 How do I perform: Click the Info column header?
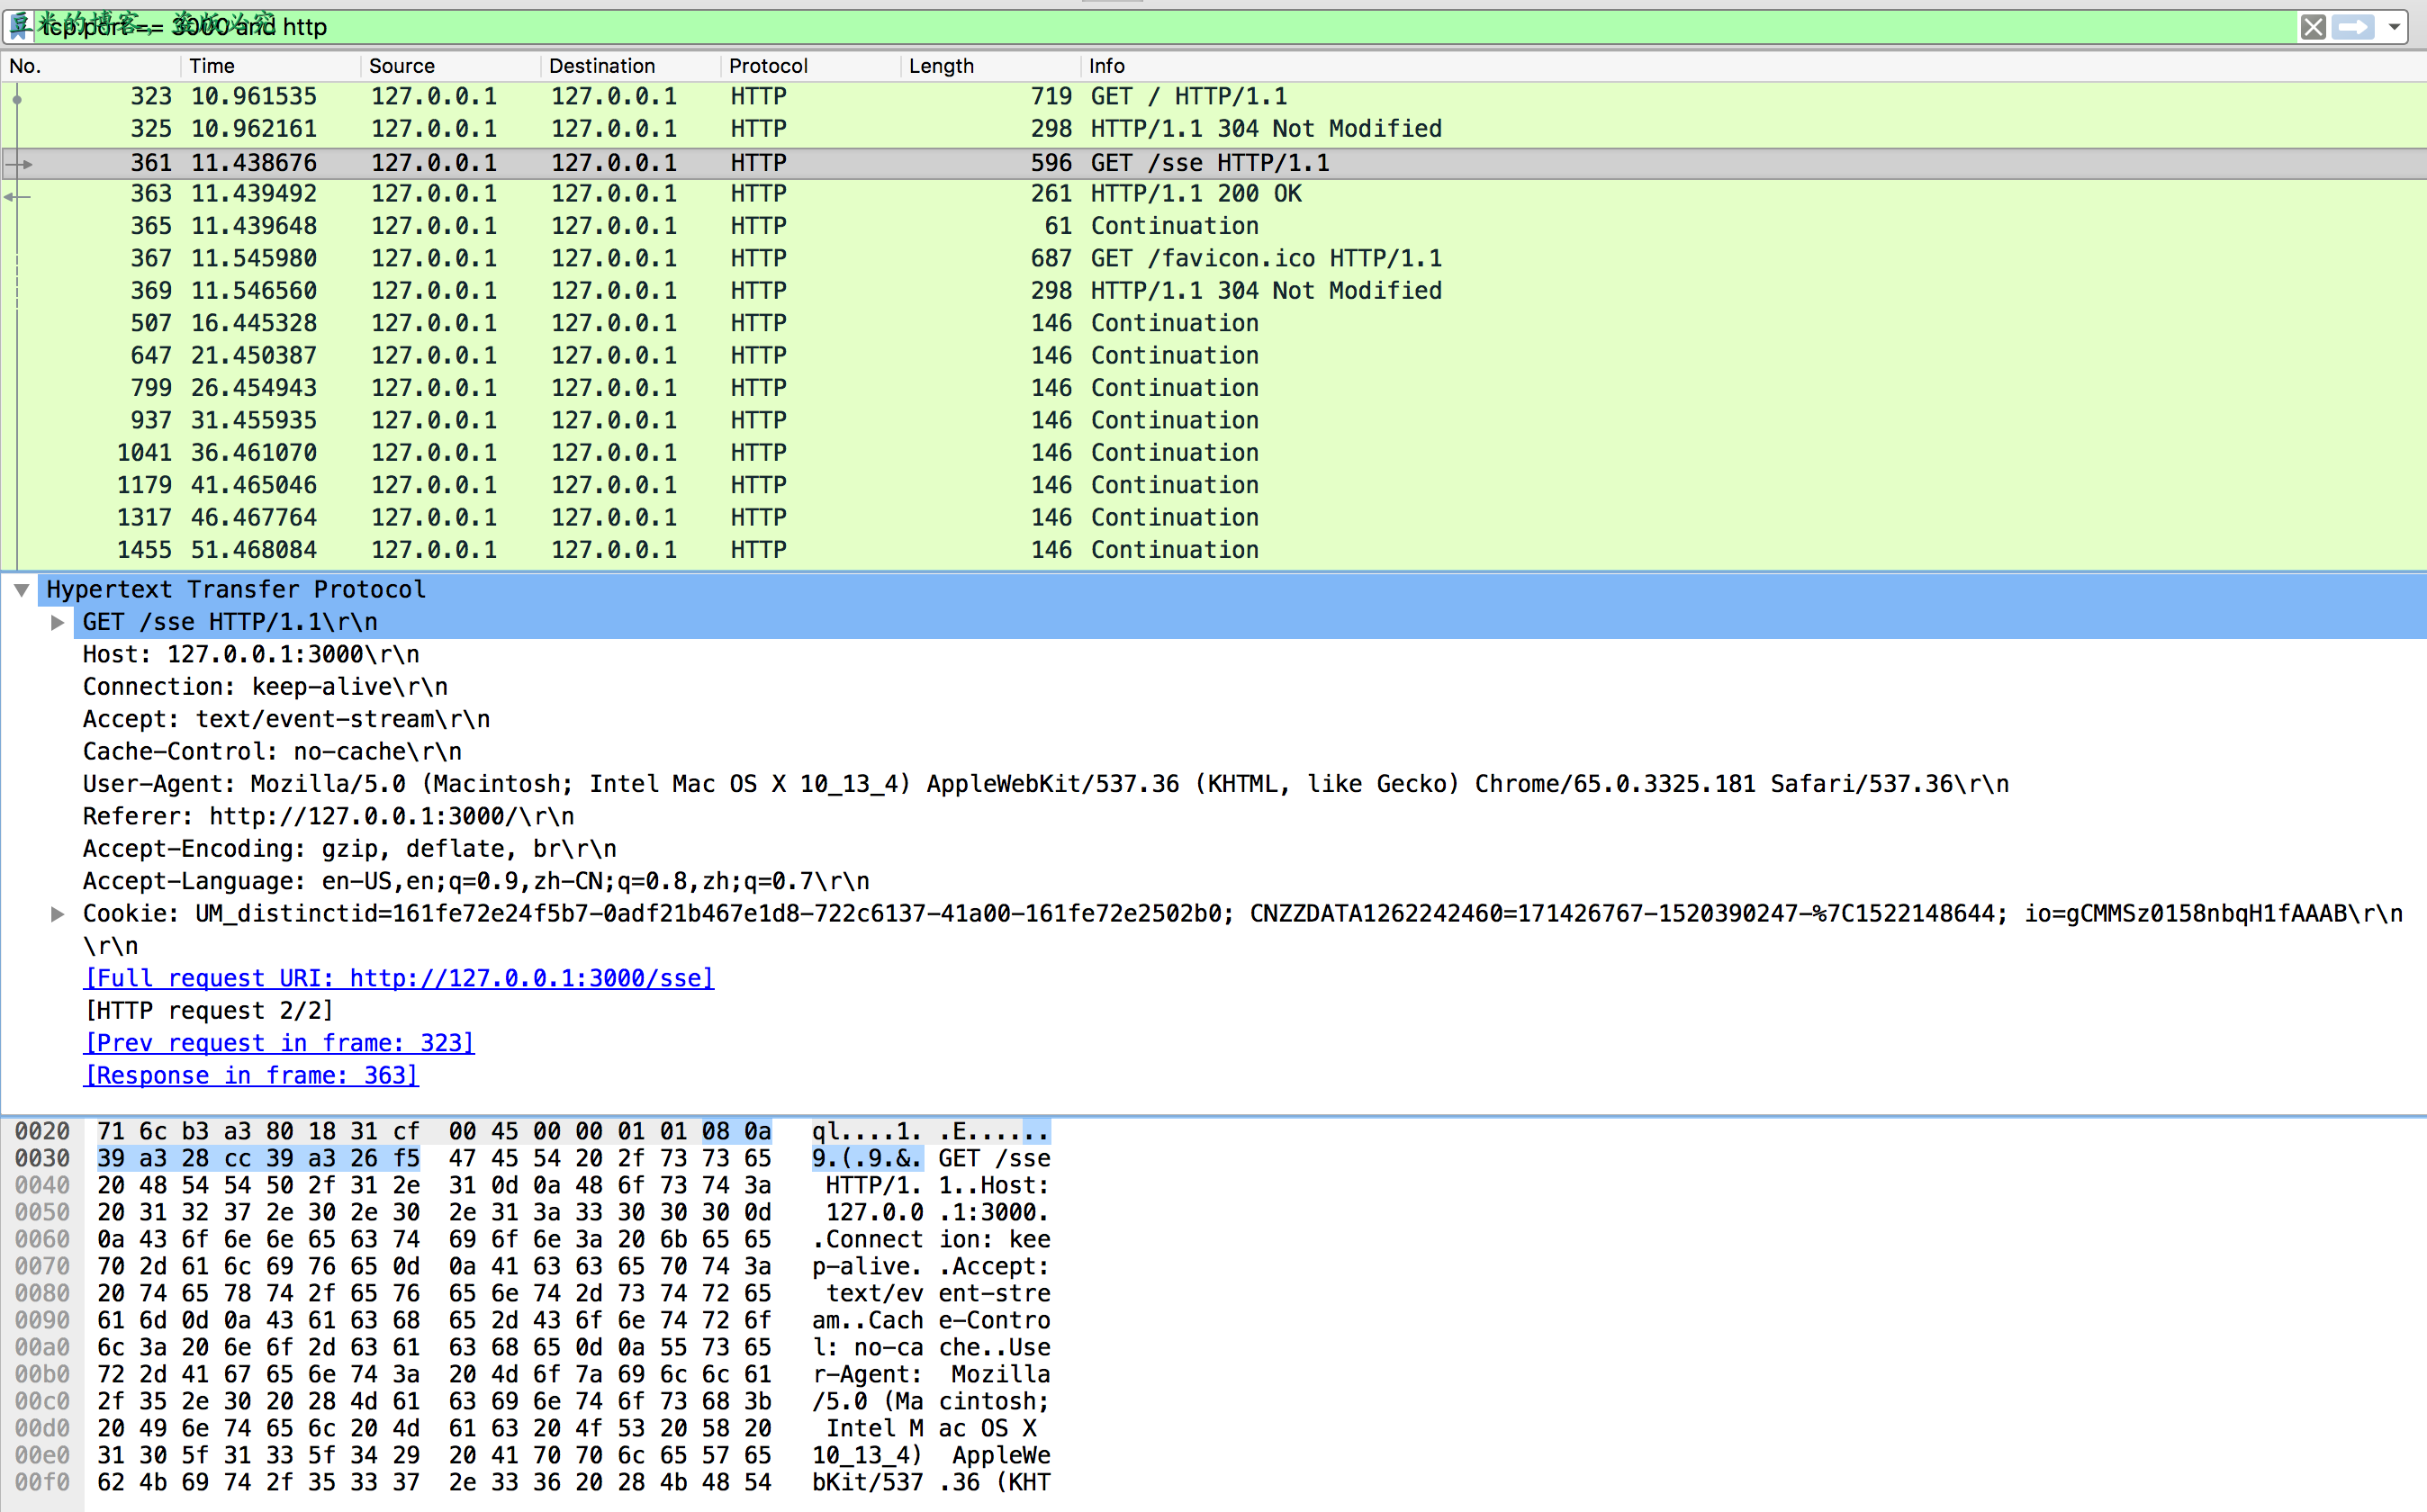tap(1106, 66)
